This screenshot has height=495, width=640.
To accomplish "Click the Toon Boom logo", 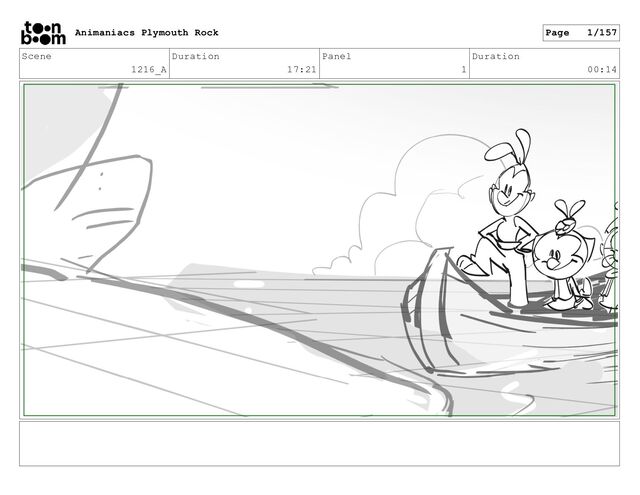I will (43, 33).
